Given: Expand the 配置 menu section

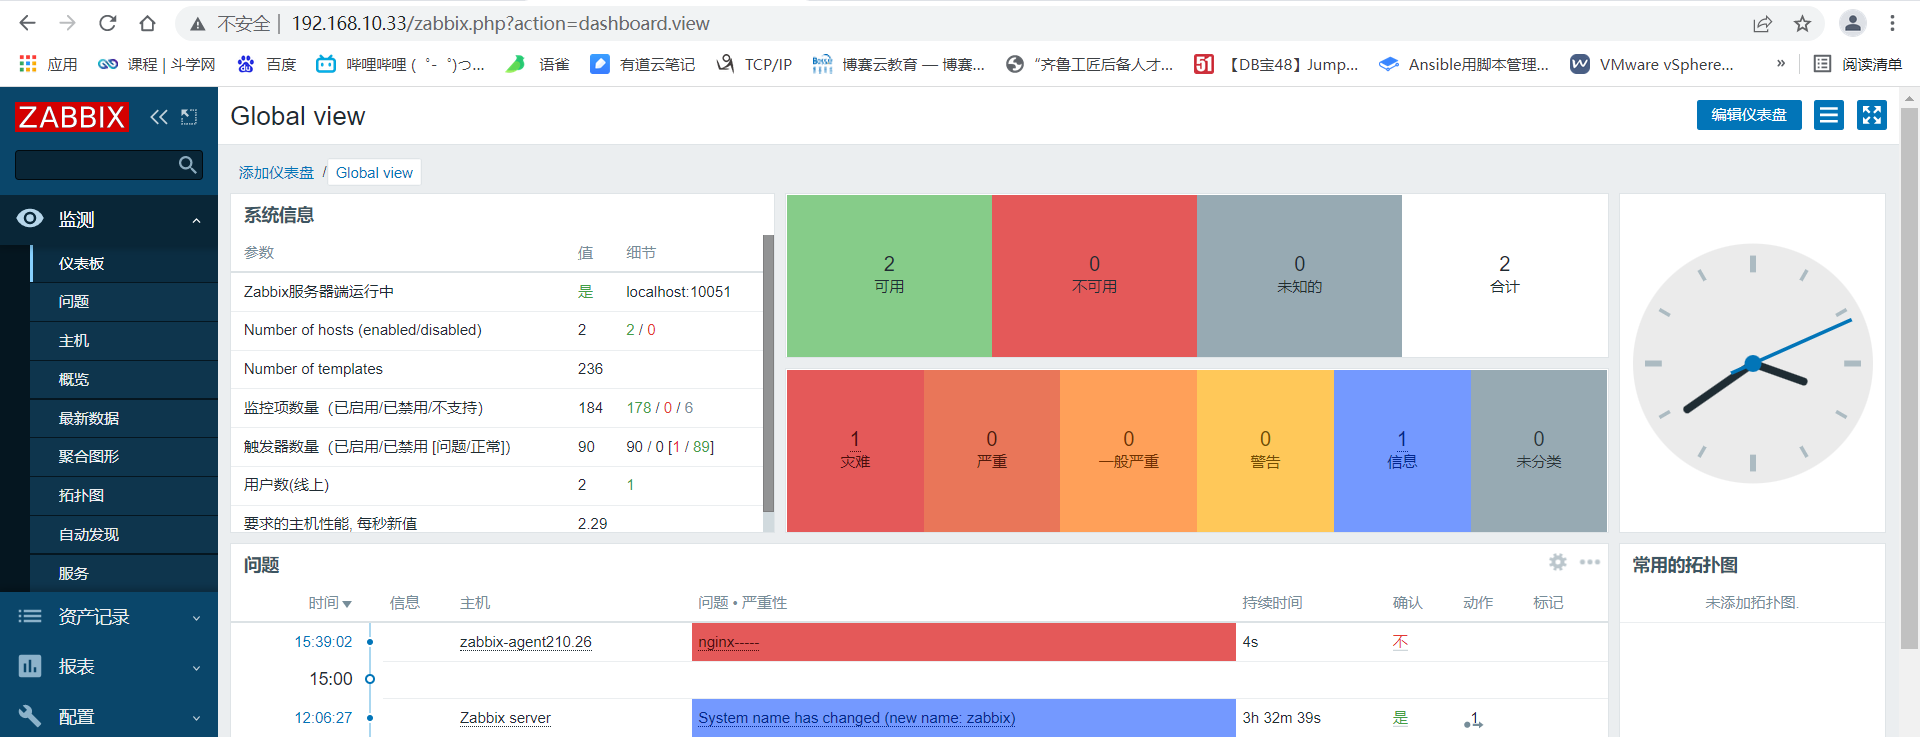Looking at the screenshot, I should click(109, 717).
